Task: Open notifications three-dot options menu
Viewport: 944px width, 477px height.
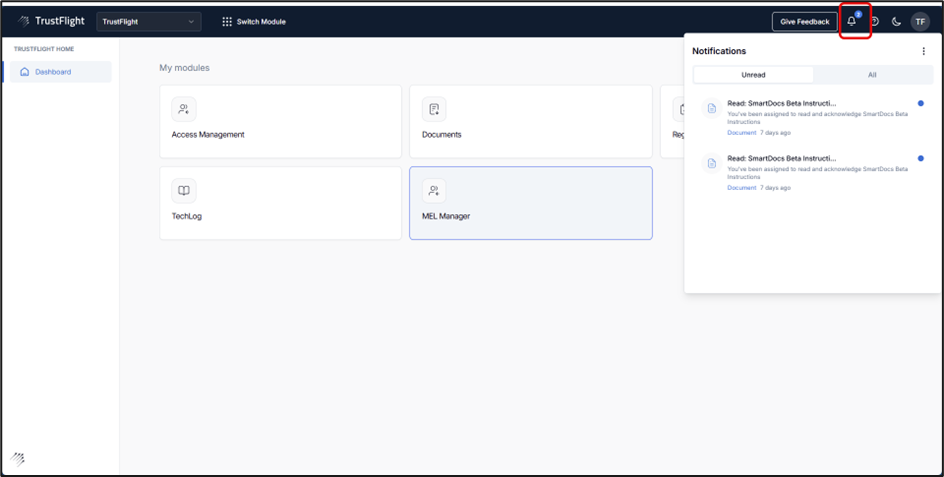Action: [923, 51]
